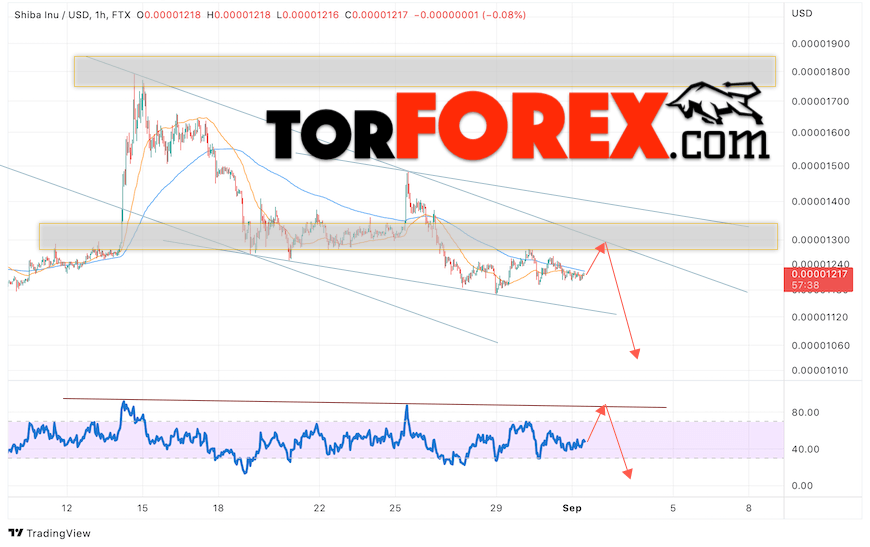Click the Low value L0.00001216 in the header
The width and height of the screenshot is (870, 547).
click(307, 15)
